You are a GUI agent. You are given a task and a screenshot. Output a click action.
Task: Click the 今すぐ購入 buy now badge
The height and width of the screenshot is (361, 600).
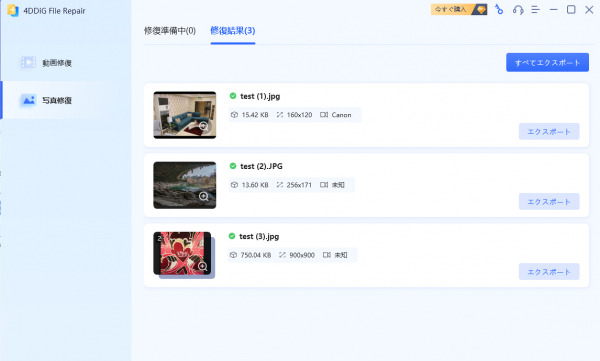[459, 9]
